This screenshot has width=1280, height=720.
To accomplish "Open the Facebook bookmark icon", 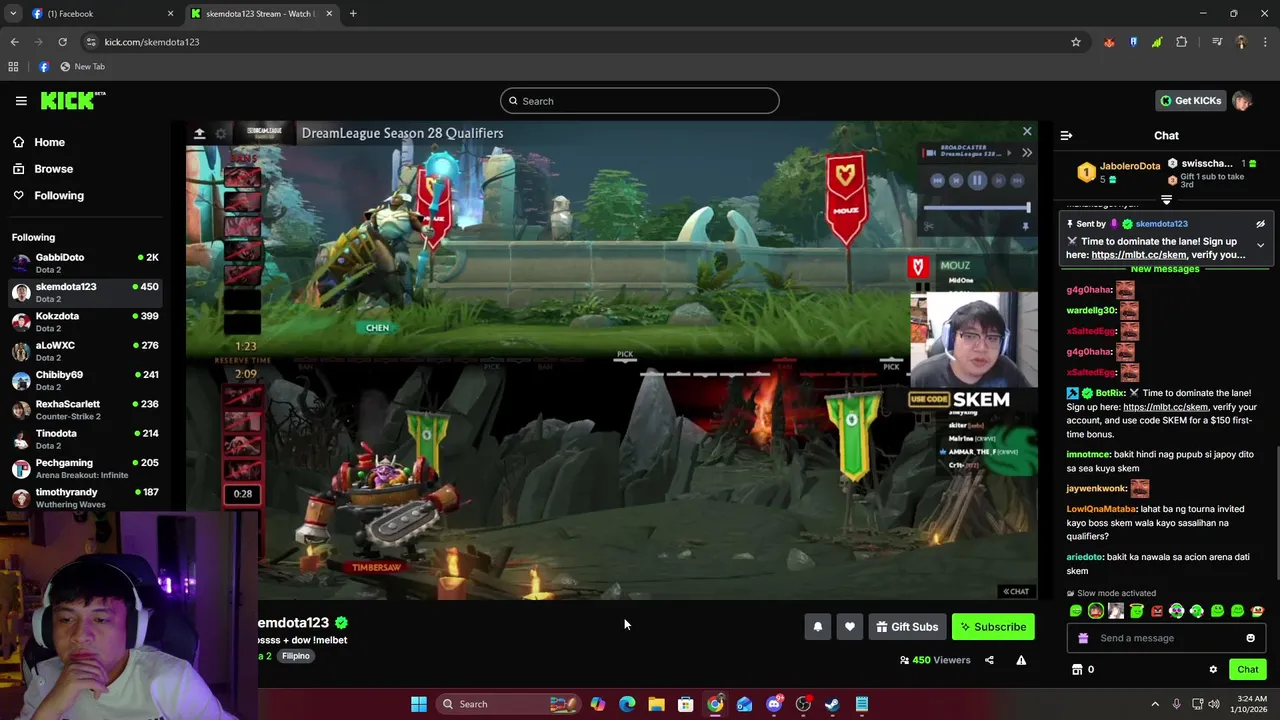I will (x=43, y=67).
